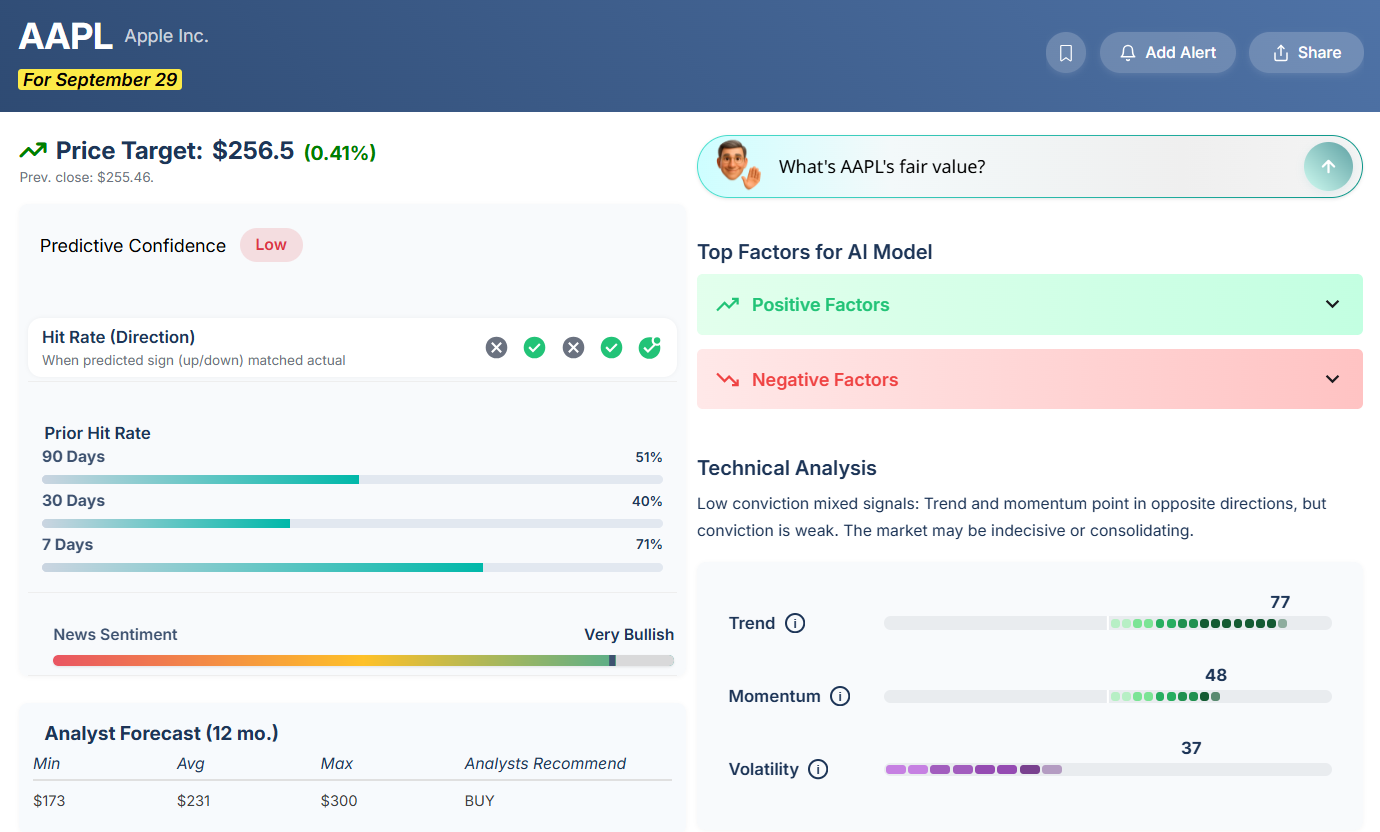Submit the fair value question with arrow
The height and width of the screenshot is (832, 1380).
point(1328,167)
